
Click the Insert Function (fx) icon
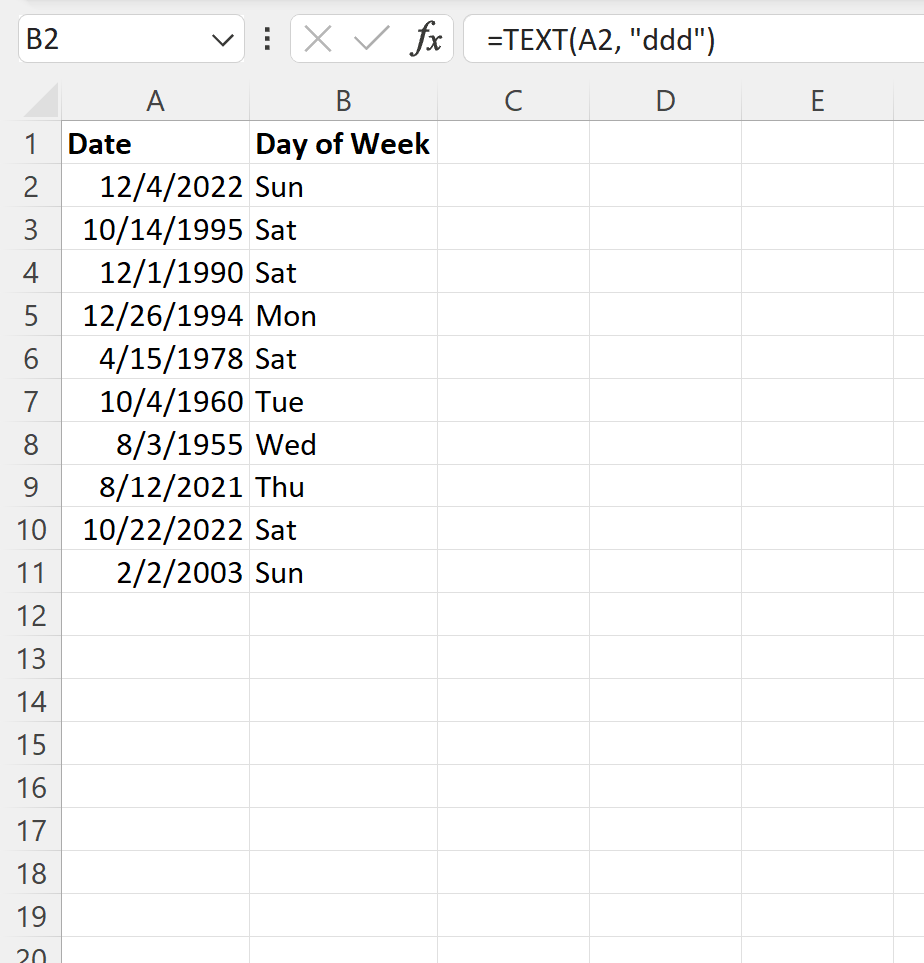click(x=428, y=40)
